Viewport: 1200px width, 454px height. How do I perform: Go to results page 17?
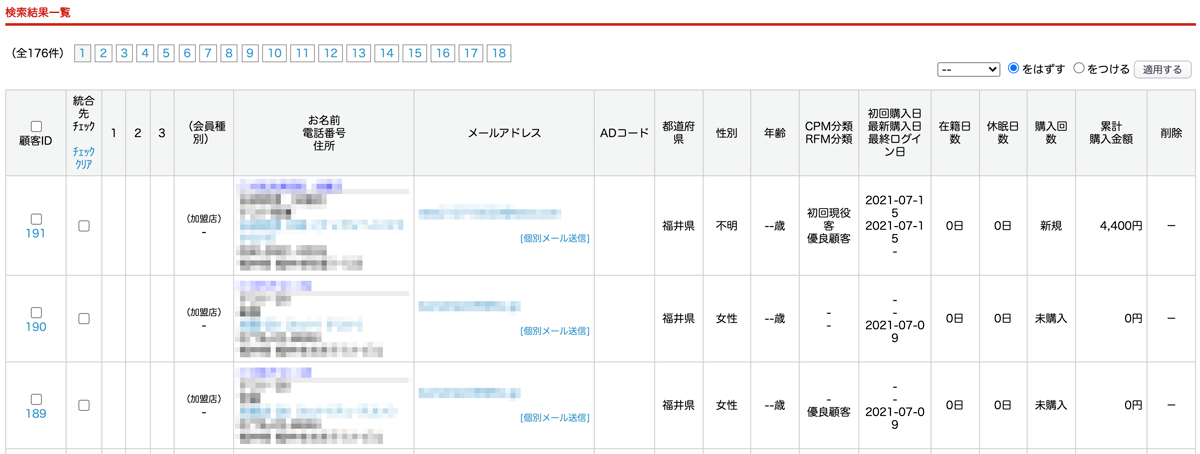[x=470, y=53]
